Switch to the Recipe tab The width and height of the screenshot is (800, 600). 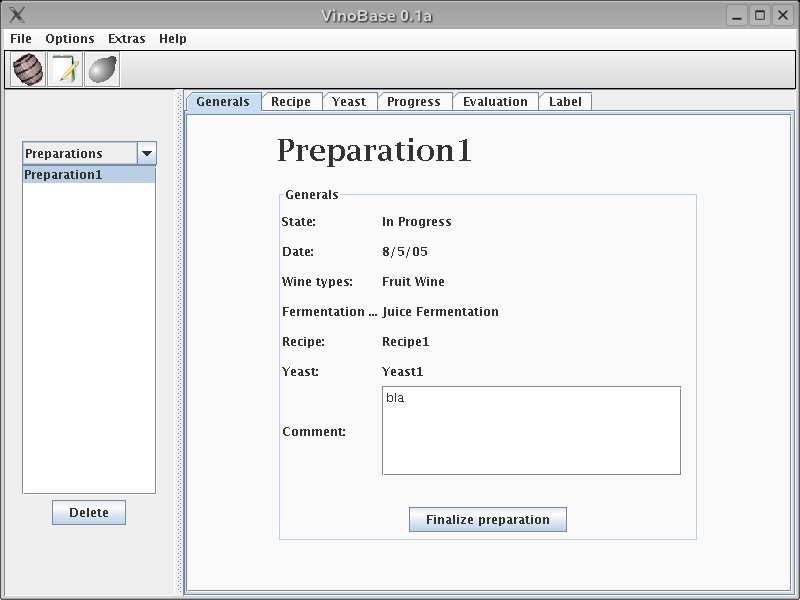pos(291,102)
